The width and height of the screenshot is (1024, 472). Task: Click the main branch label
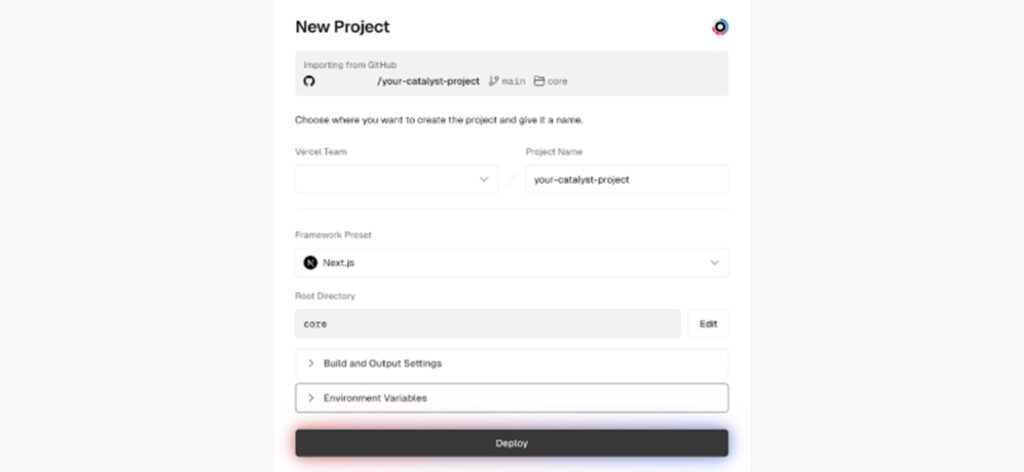pos(515,81)
